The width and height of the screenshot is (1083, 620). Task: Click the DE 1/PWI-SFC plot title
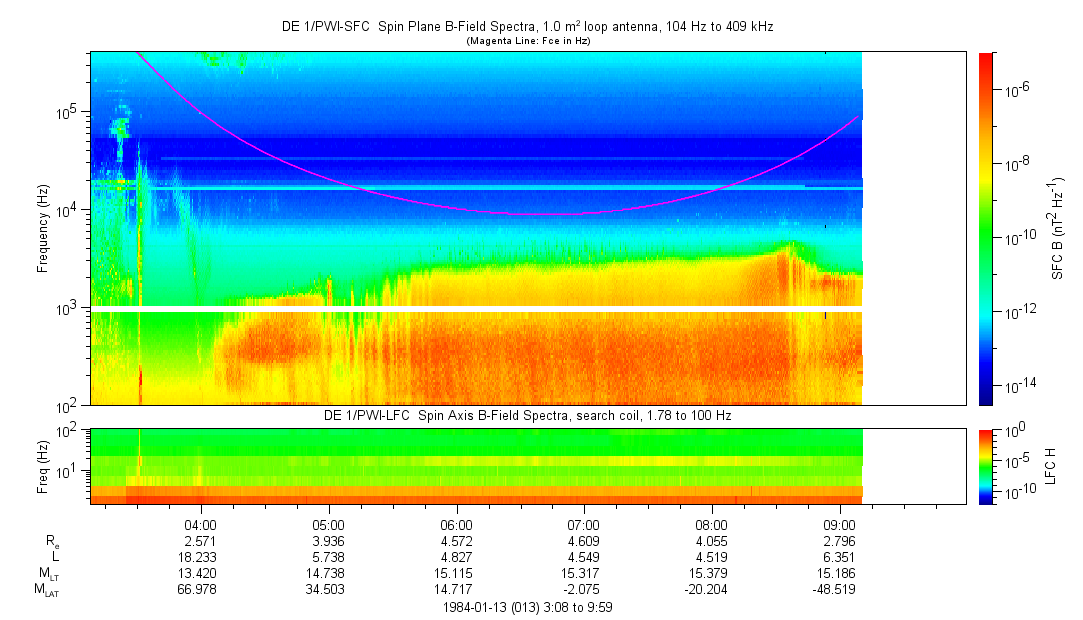tap(527, 27)
